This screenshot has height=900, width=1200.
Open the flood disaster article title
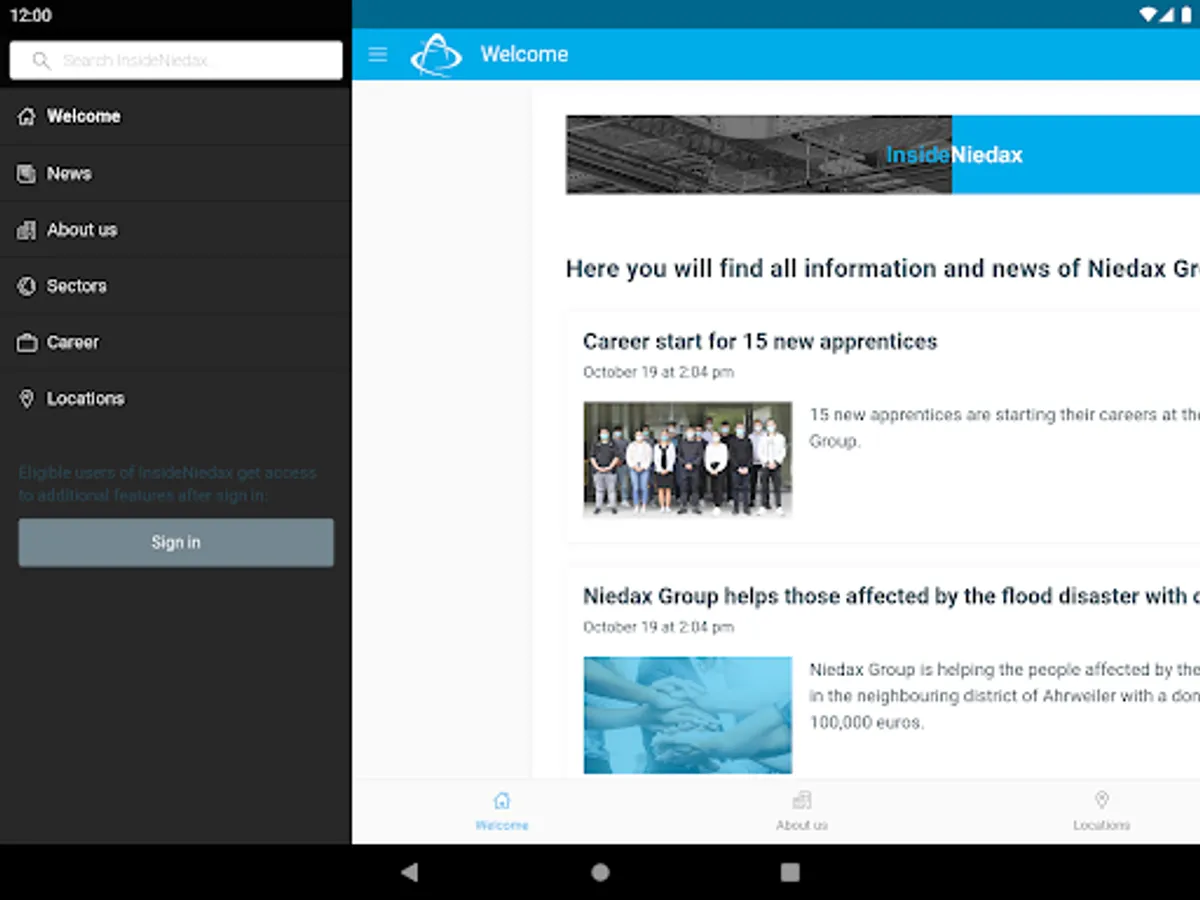tap(891, 596)
